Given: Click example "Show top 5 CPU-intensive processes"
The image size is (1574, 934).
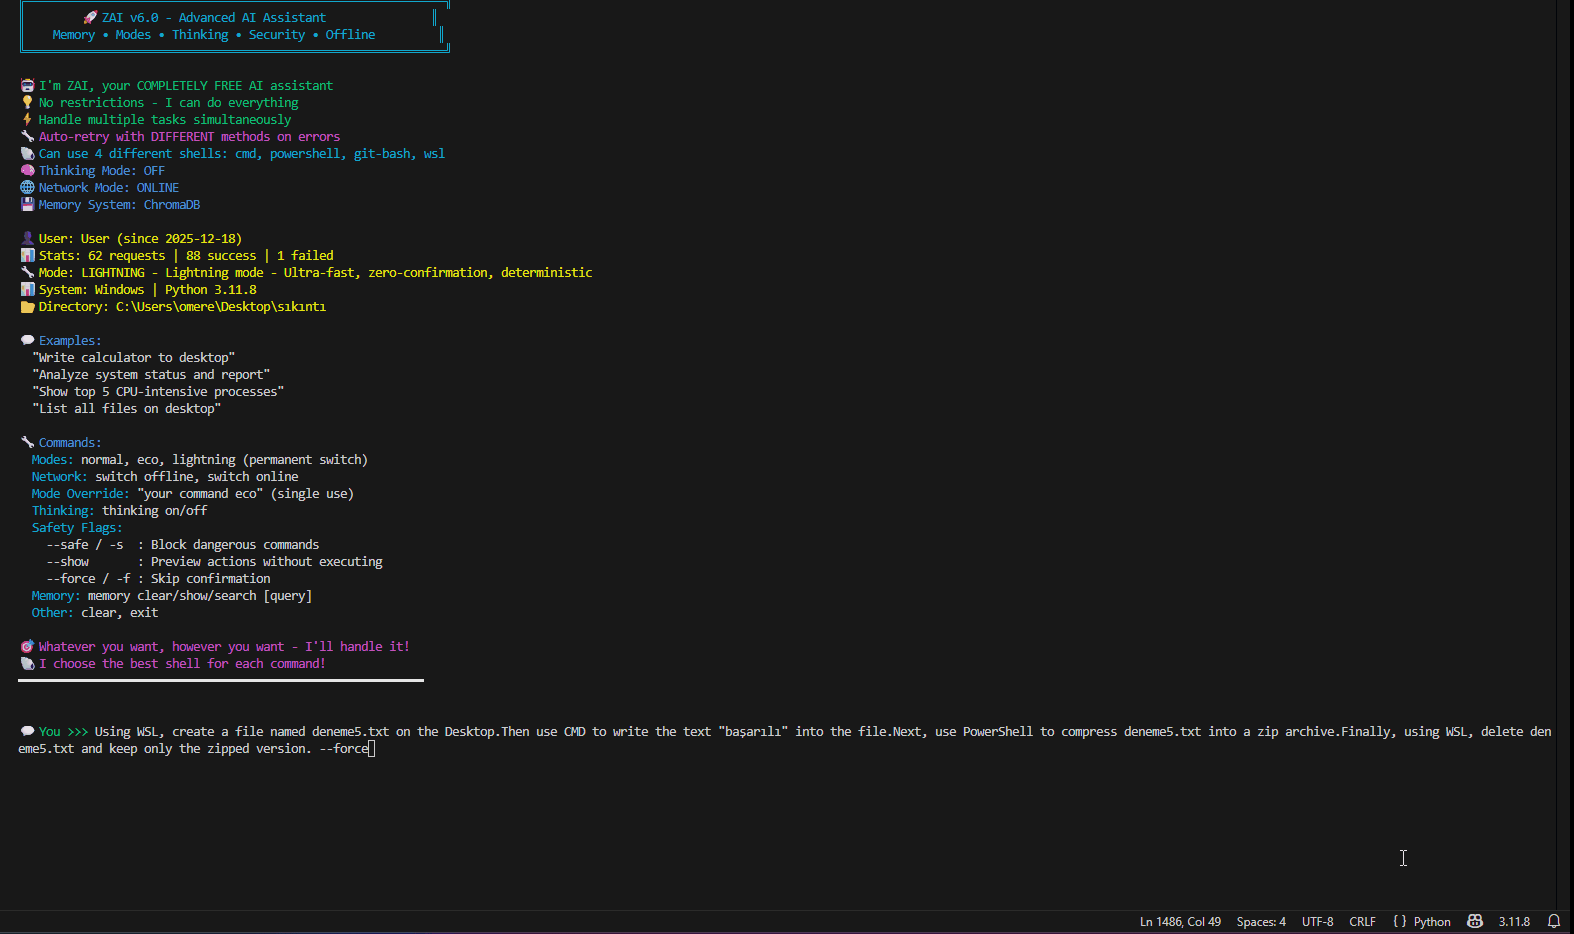Looking at the screenshot, I should (158, 391).
